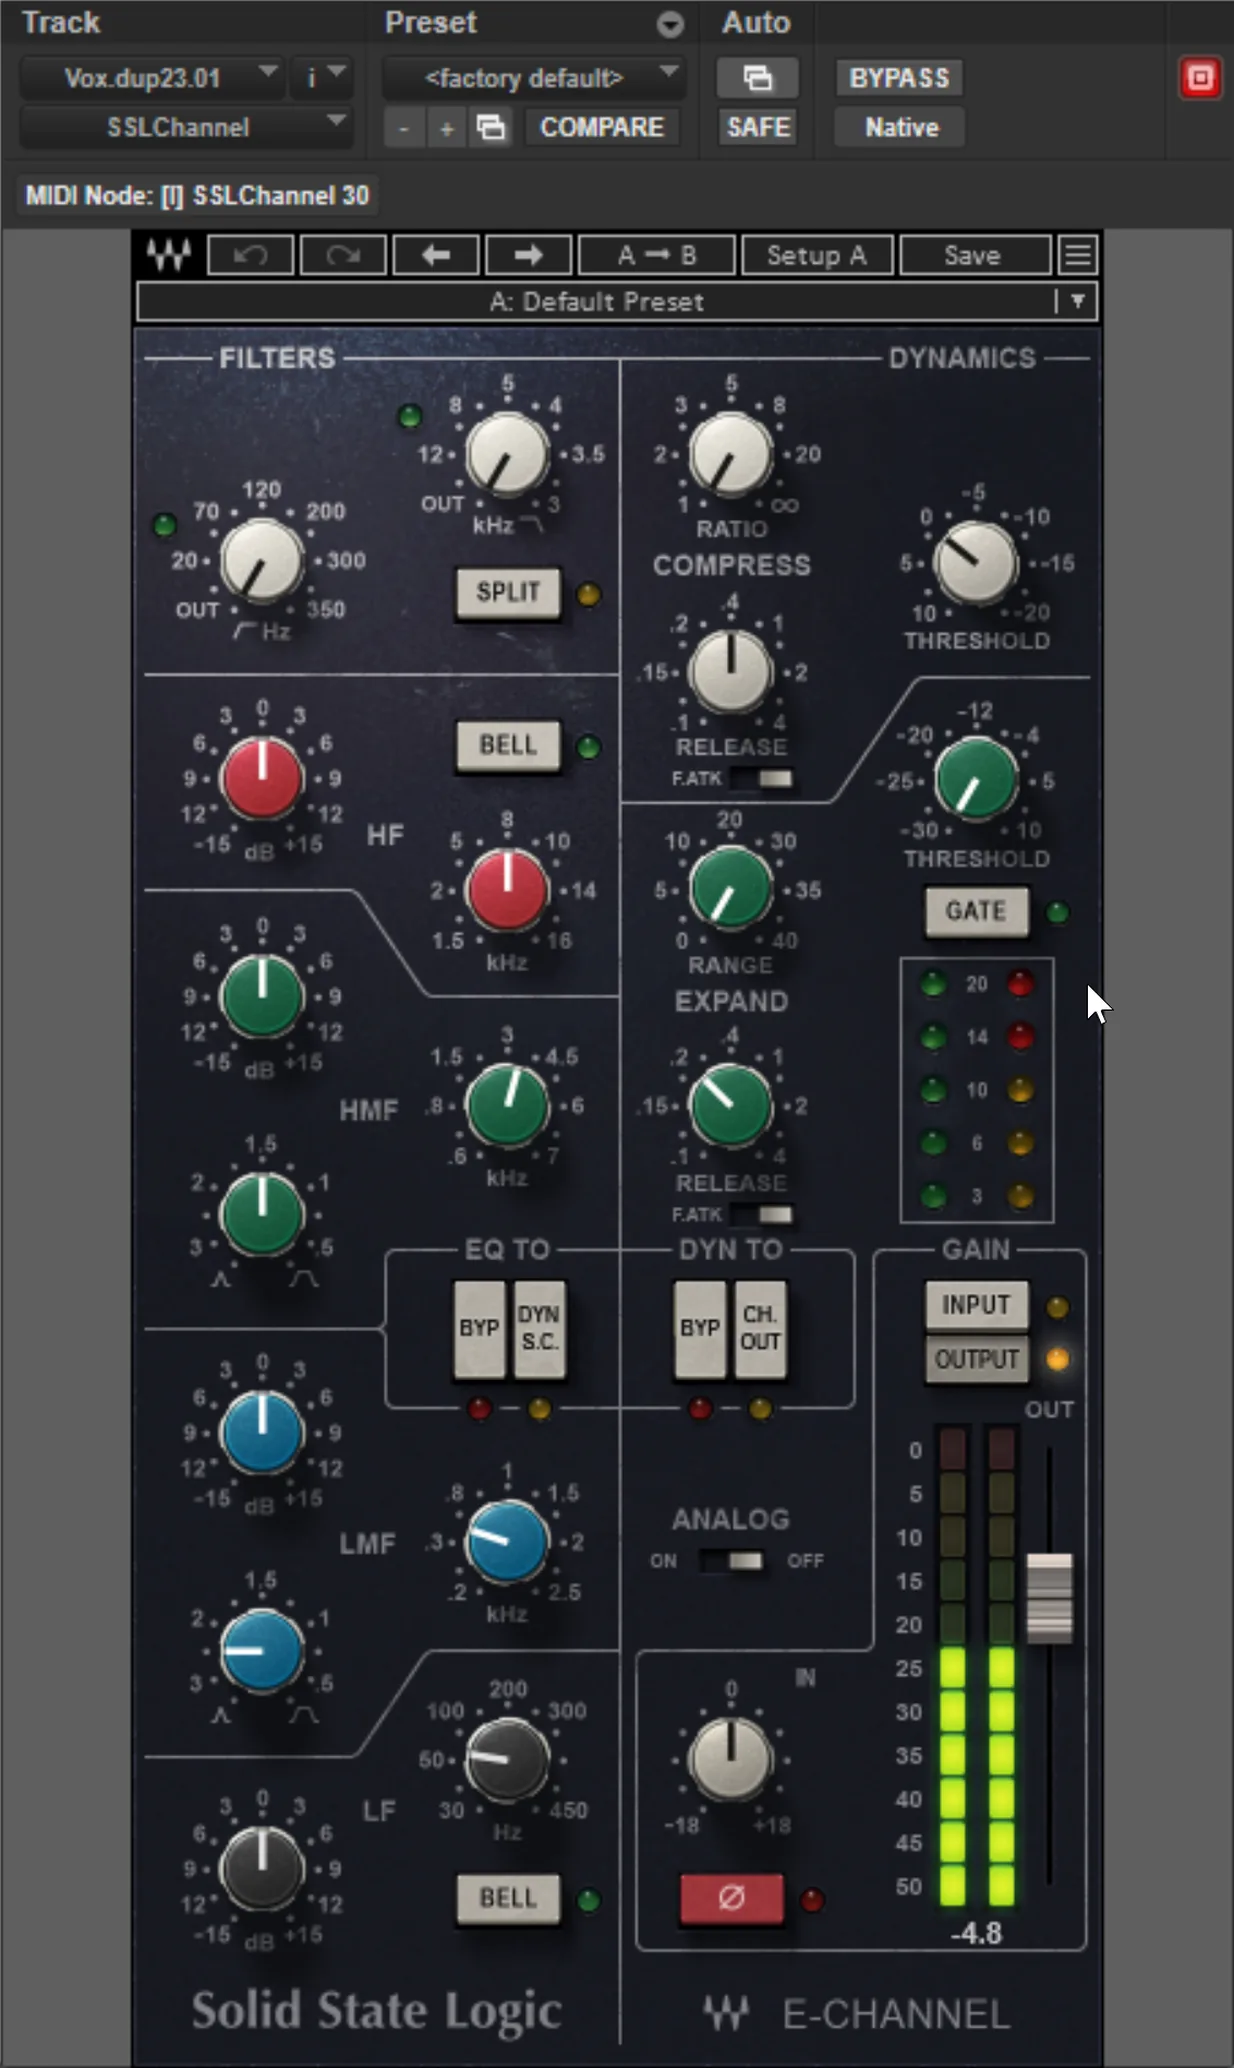Toggle the expander F.ATK switch
This screenshot has height=2068, width=1234.
point(763,1214)
